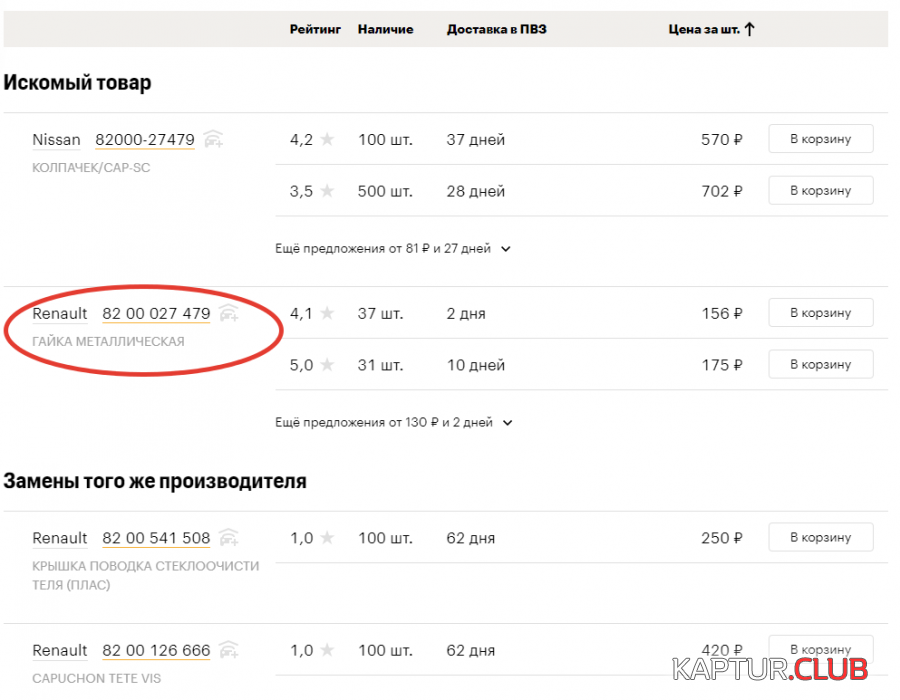This screenshot has height=700, width=900.
Task: Sort by Рейтинг column header
Action: tap(315, 29)
